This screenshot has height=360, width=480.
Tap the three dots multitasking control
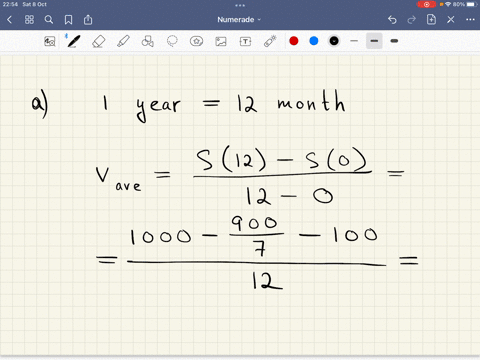240,5
